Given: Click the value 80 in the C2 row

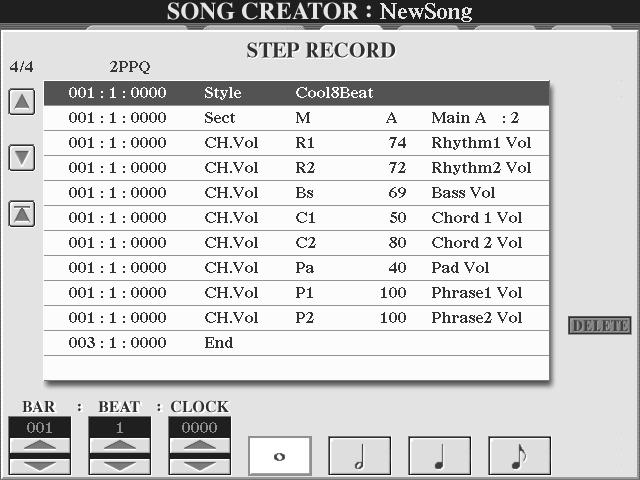Looking at the screenshot, I should [x=397, y=243].
